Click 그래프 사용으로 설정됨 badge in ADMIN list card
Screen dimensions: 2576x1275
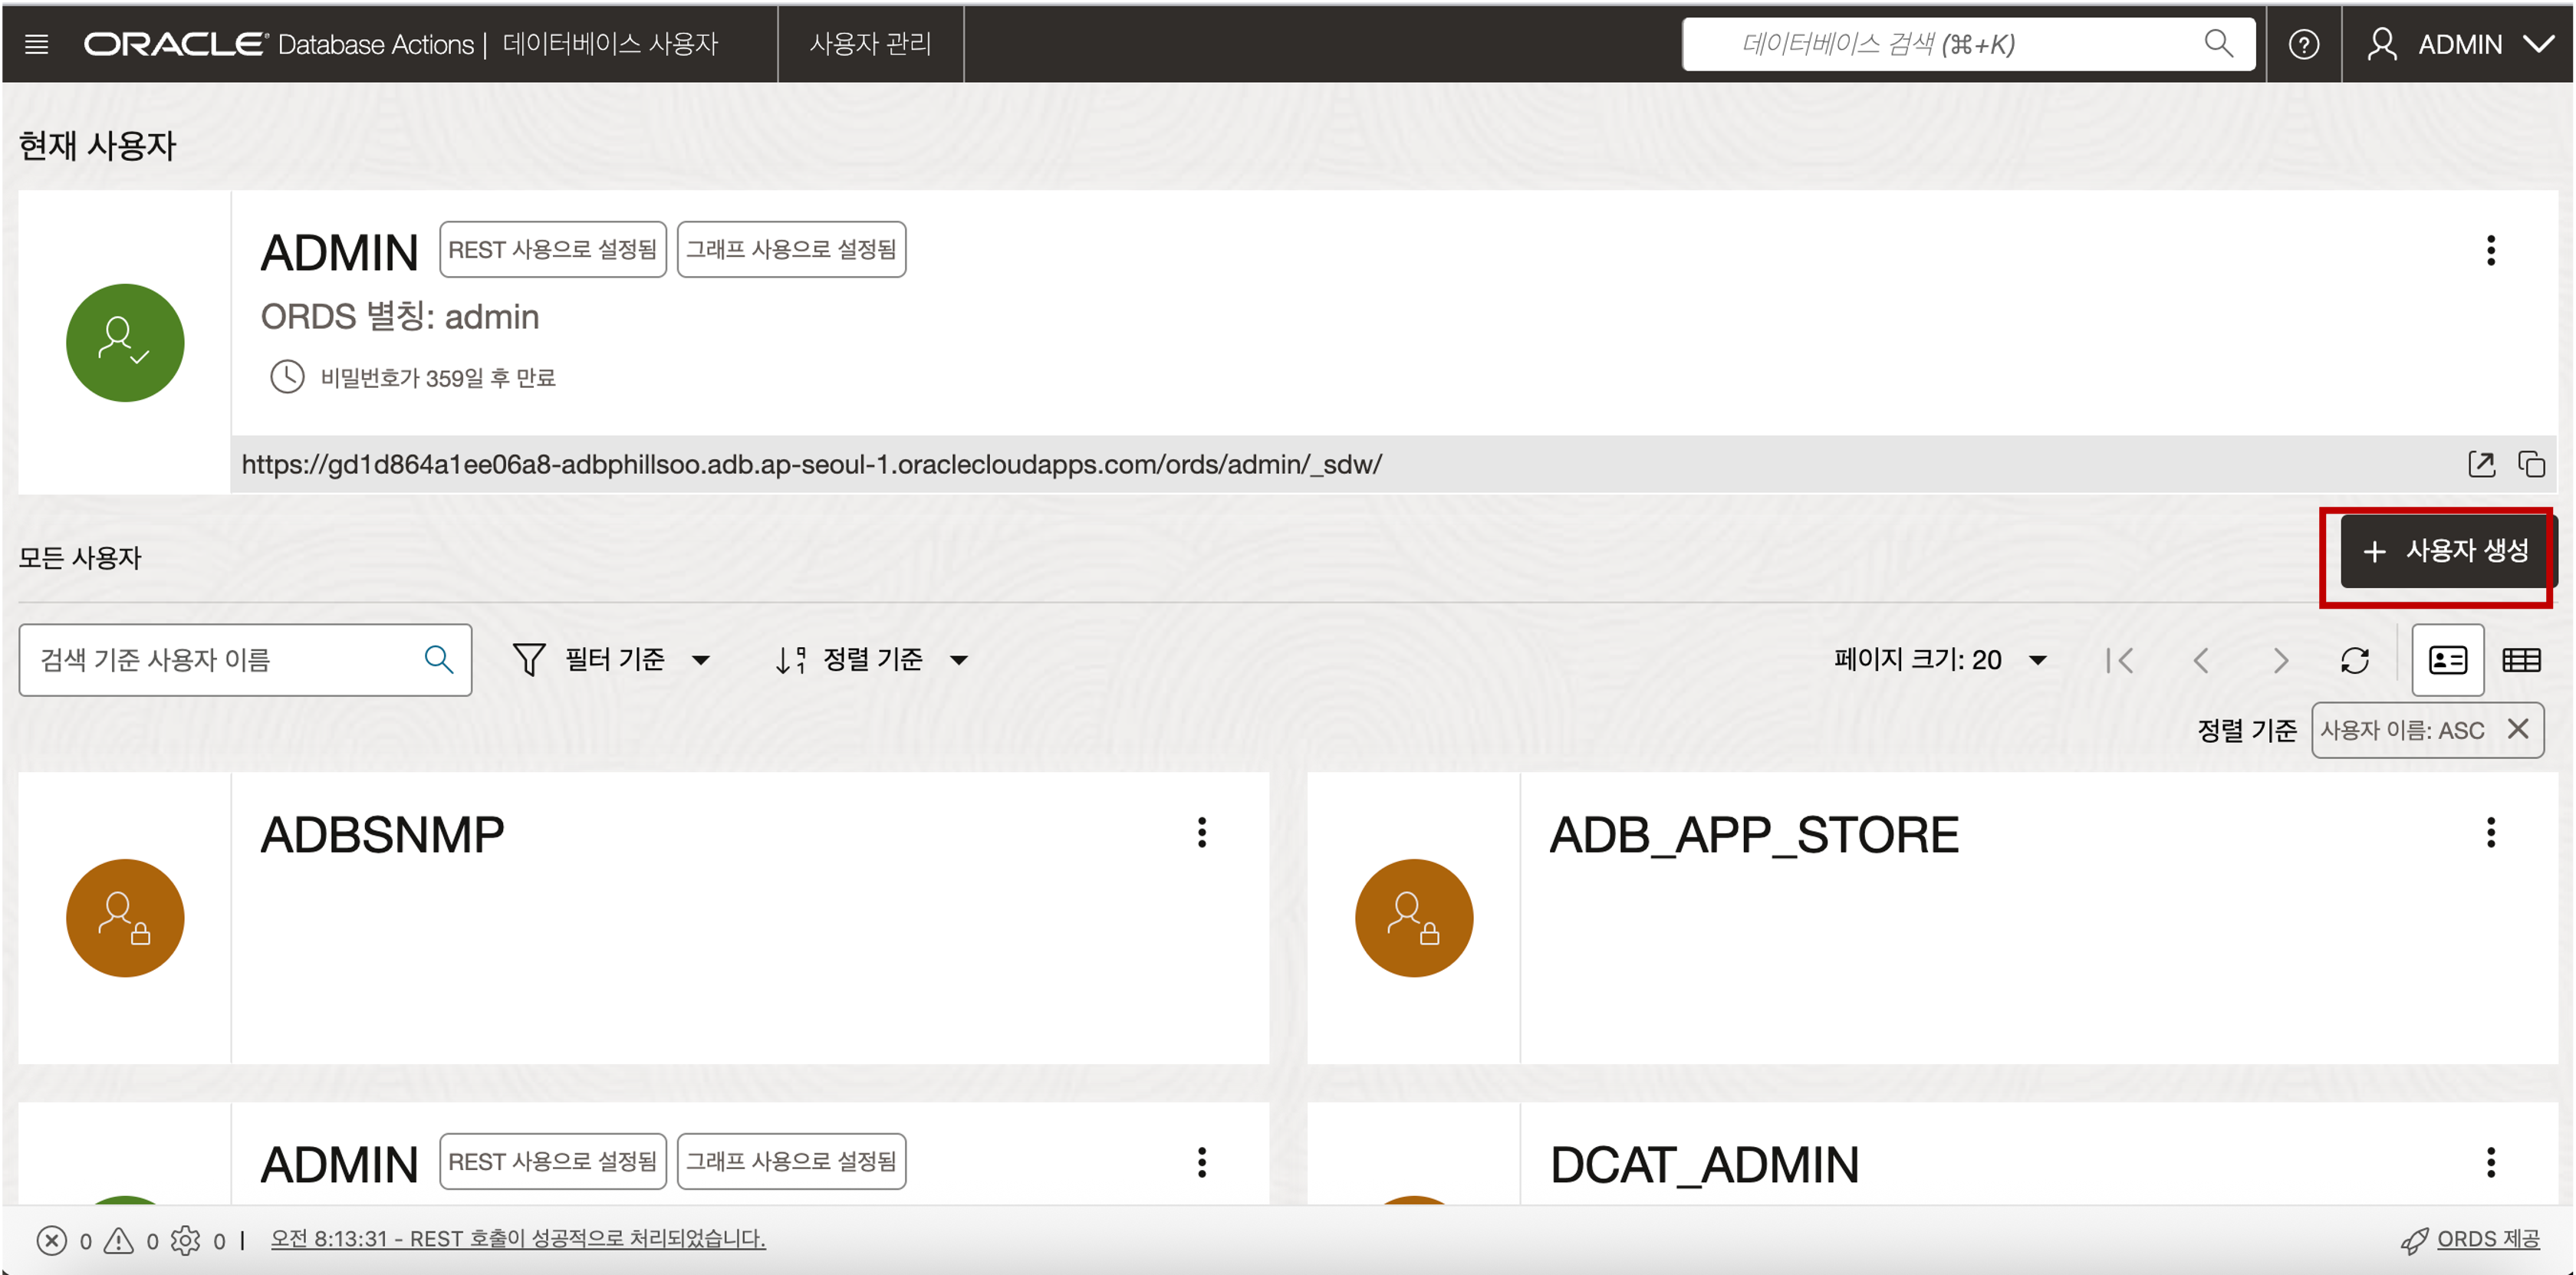[791, 1161]
